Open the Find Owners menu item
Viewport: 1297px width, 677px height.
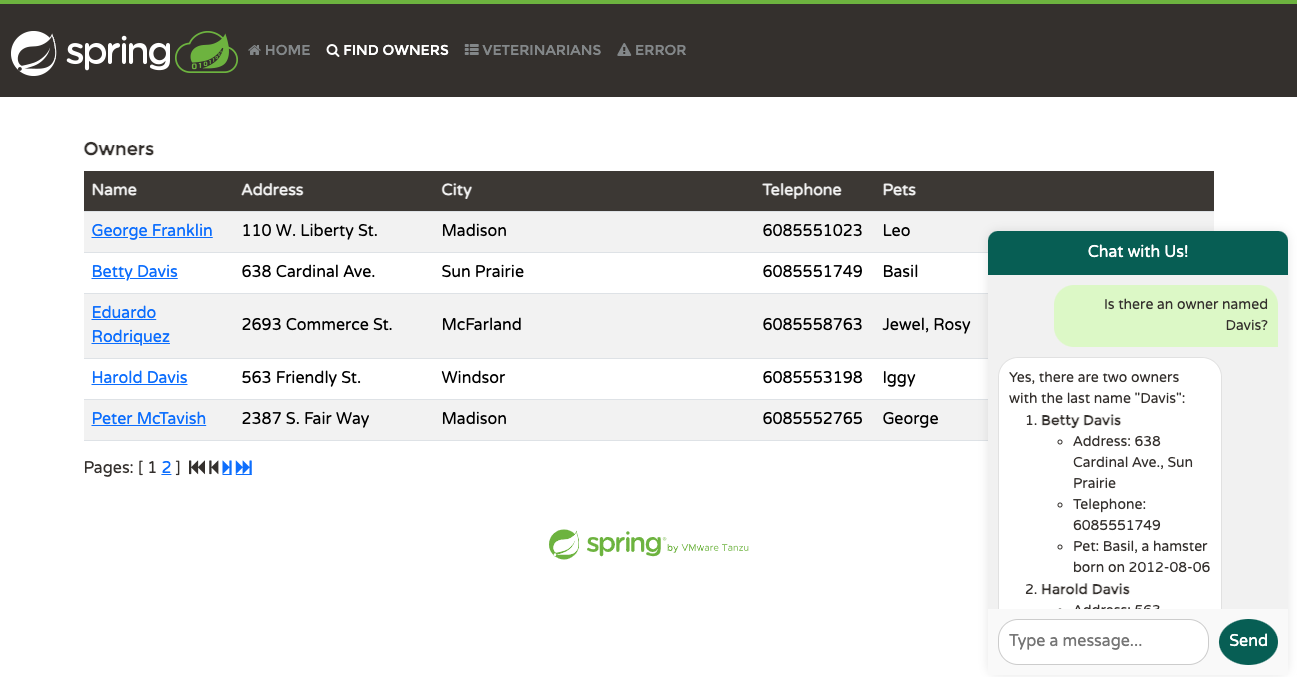pos(387,50)
